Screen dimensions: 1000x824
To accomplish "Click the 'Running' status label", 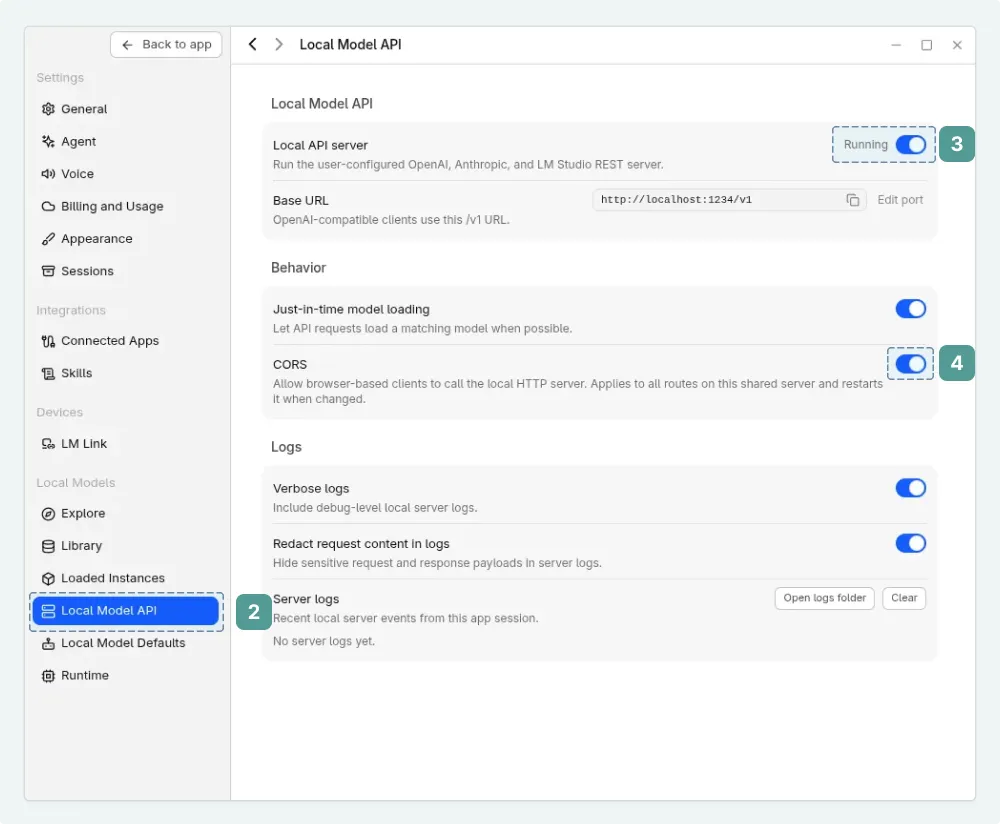I will 865,145.
